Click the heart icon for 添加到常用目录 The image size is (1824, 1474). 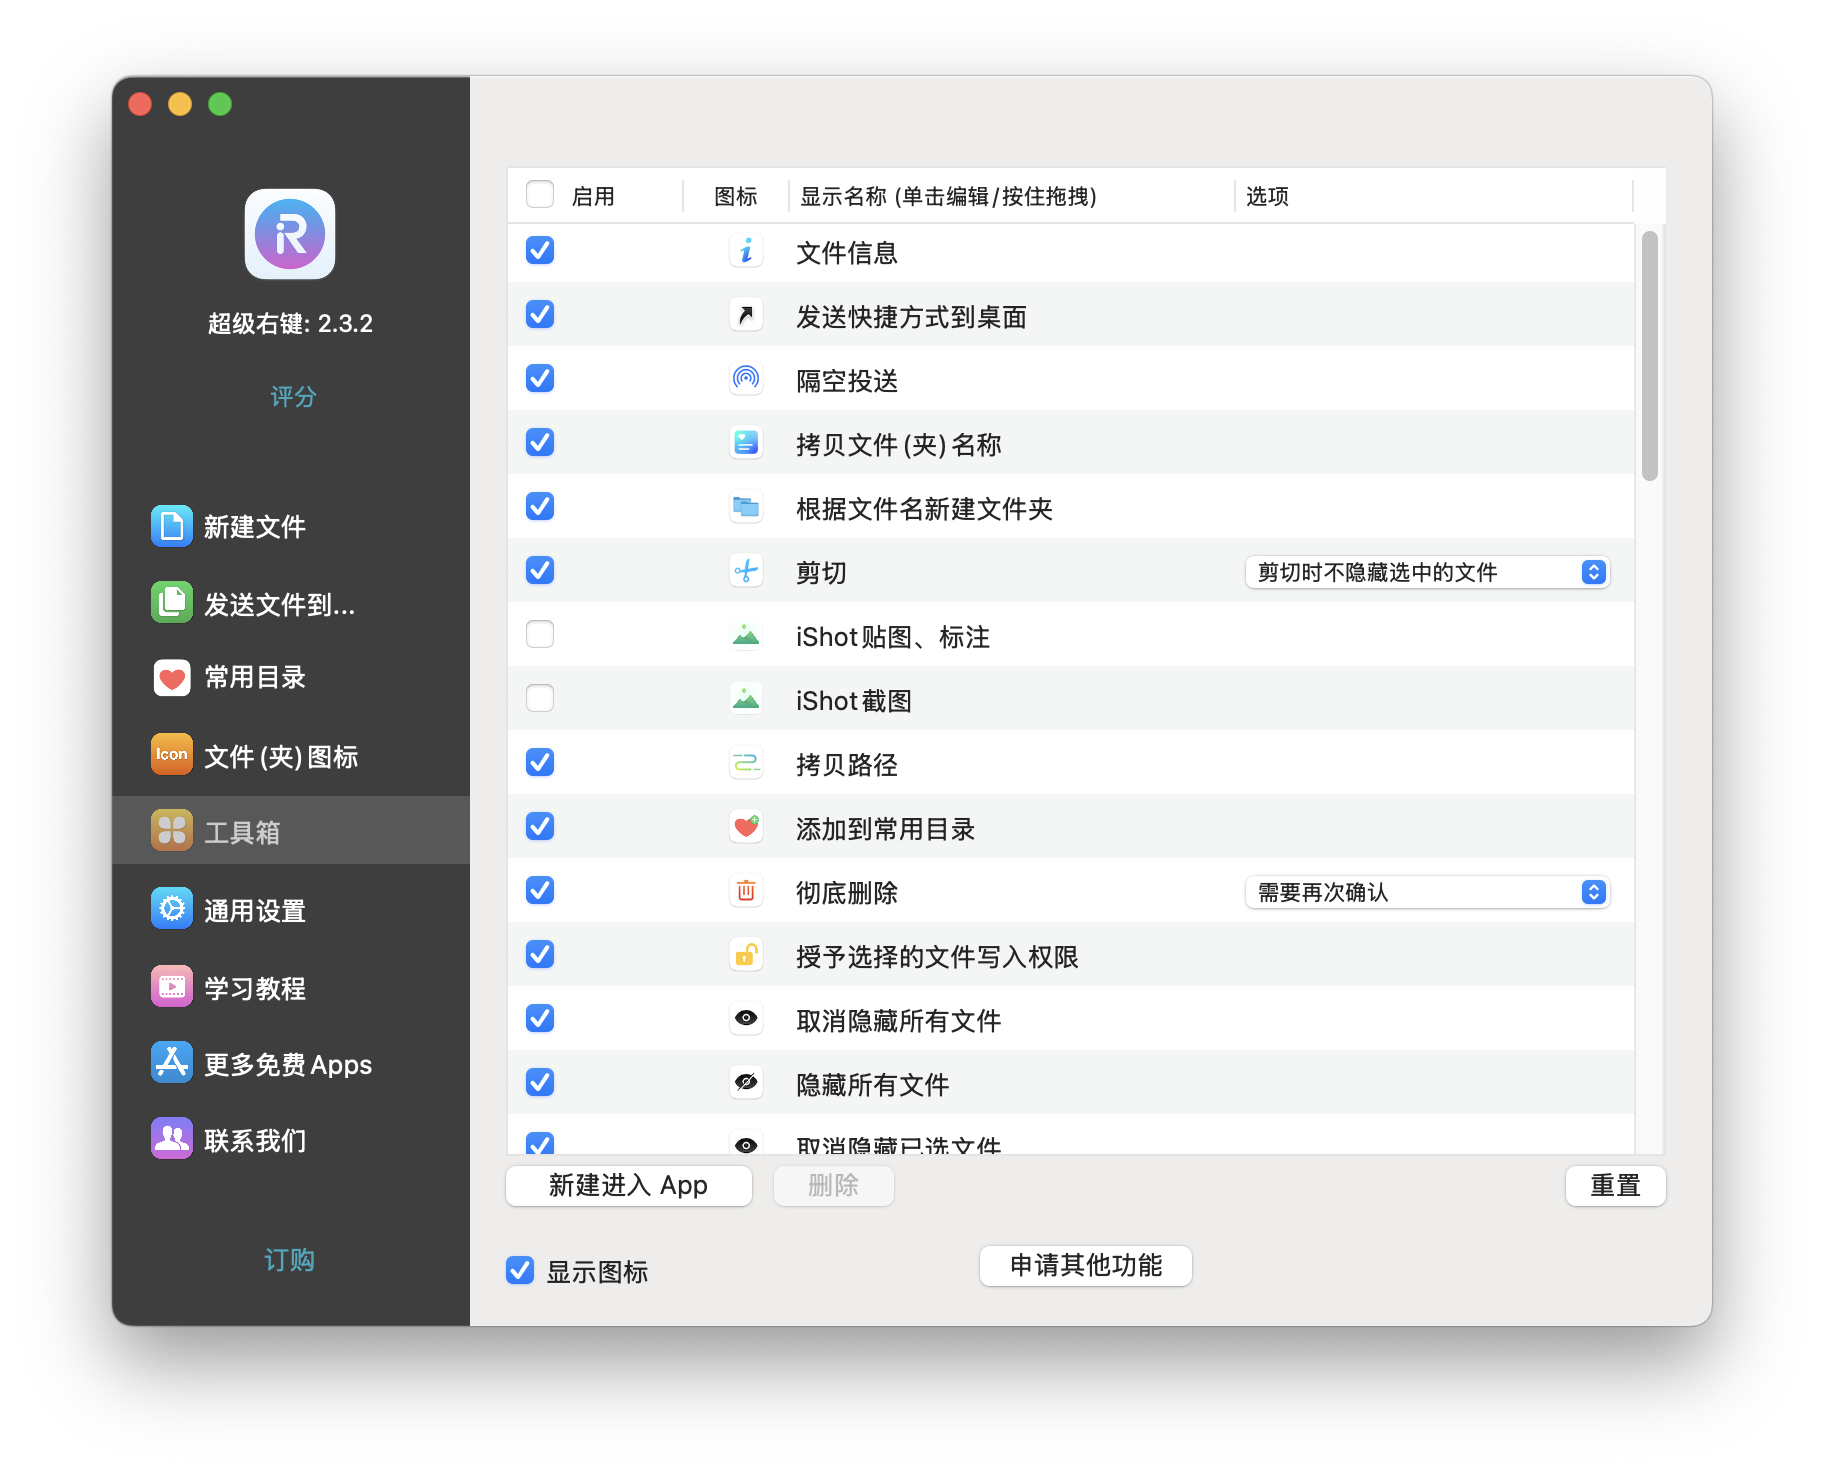click(x=746, y=827)
